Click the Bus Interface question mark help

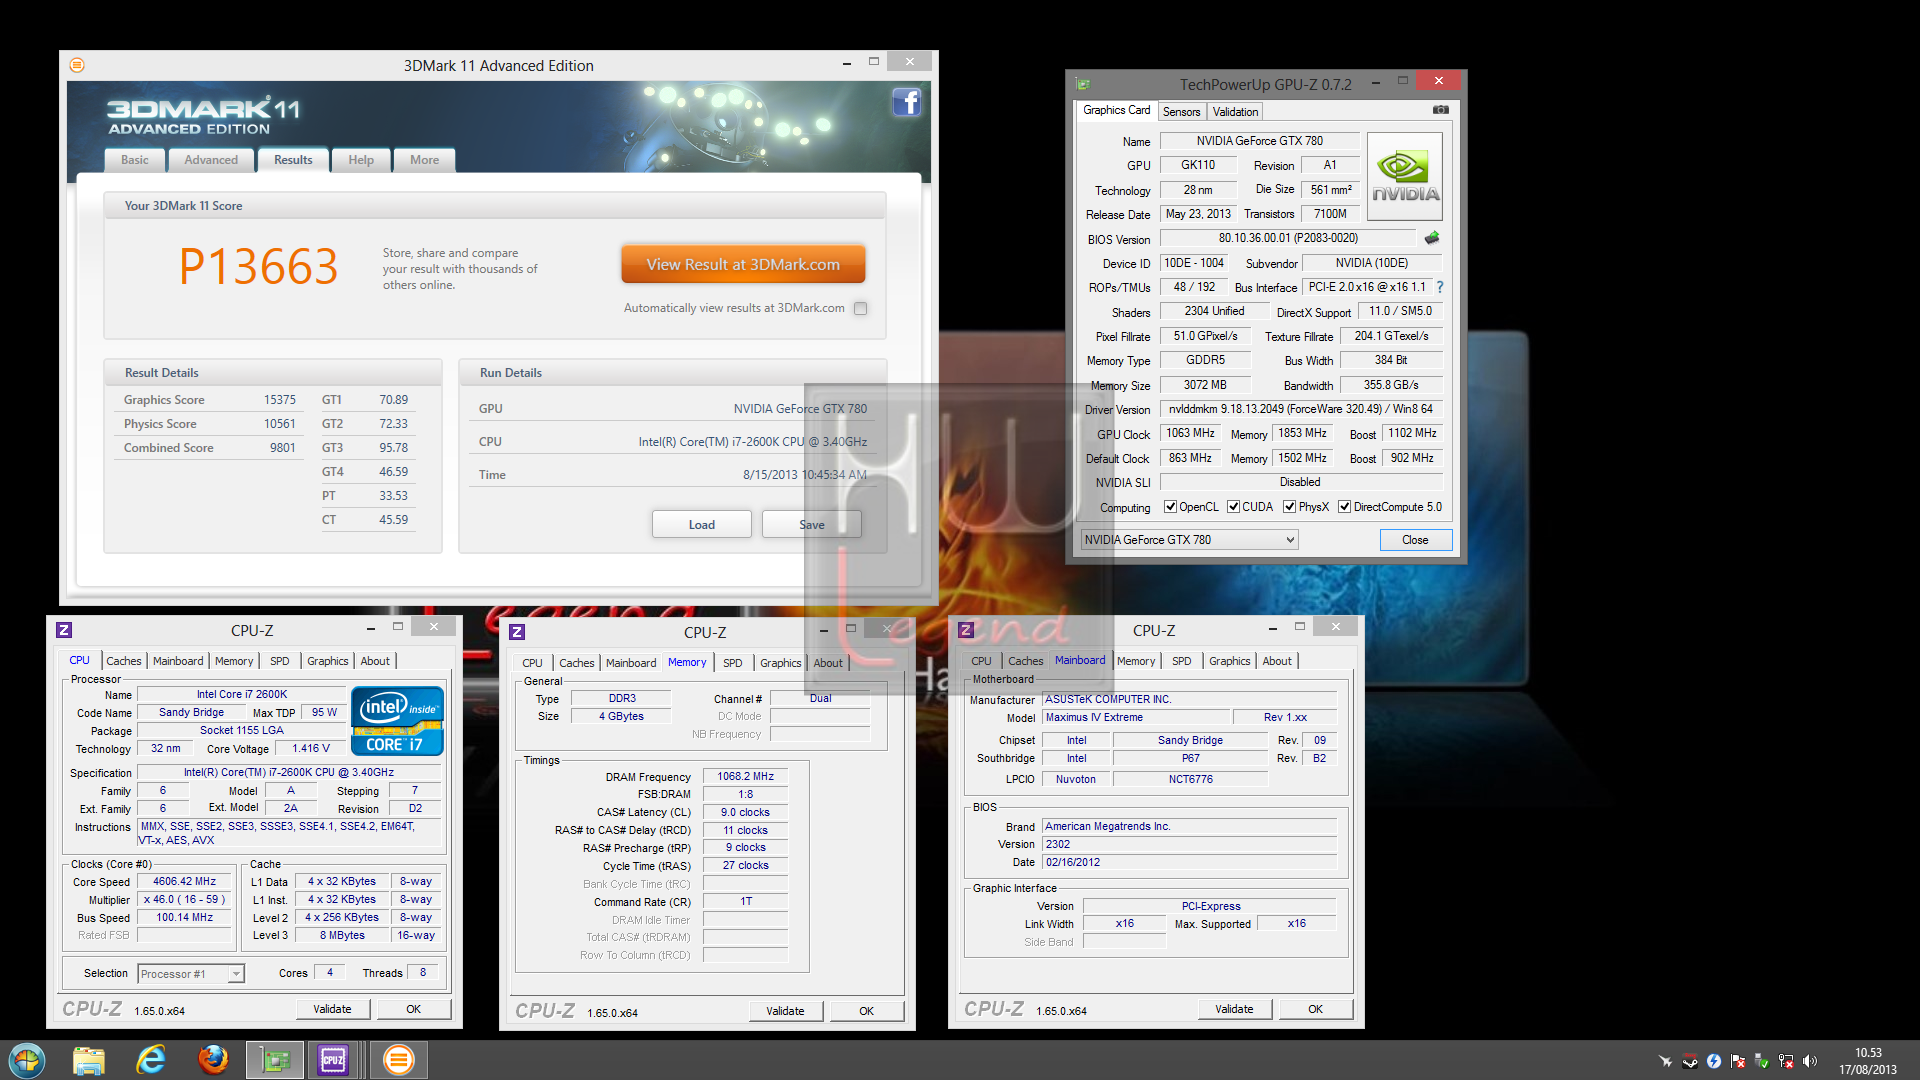click(1440, 287)
